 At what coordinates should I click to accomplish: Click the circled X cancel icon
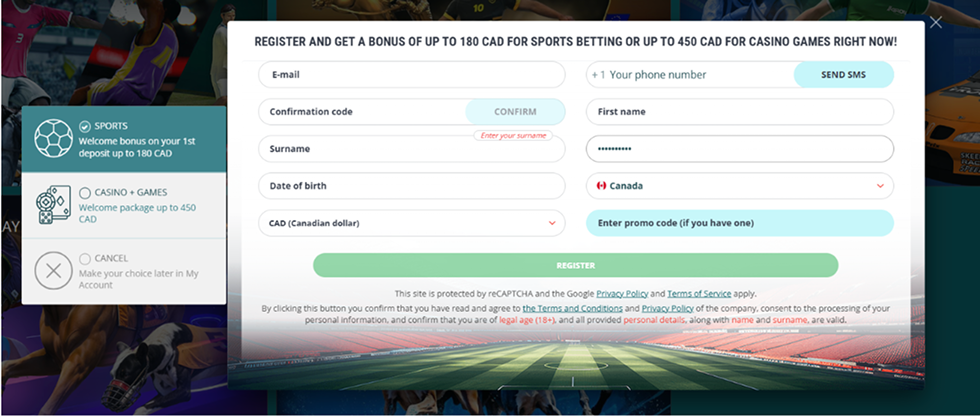[54, 271]
